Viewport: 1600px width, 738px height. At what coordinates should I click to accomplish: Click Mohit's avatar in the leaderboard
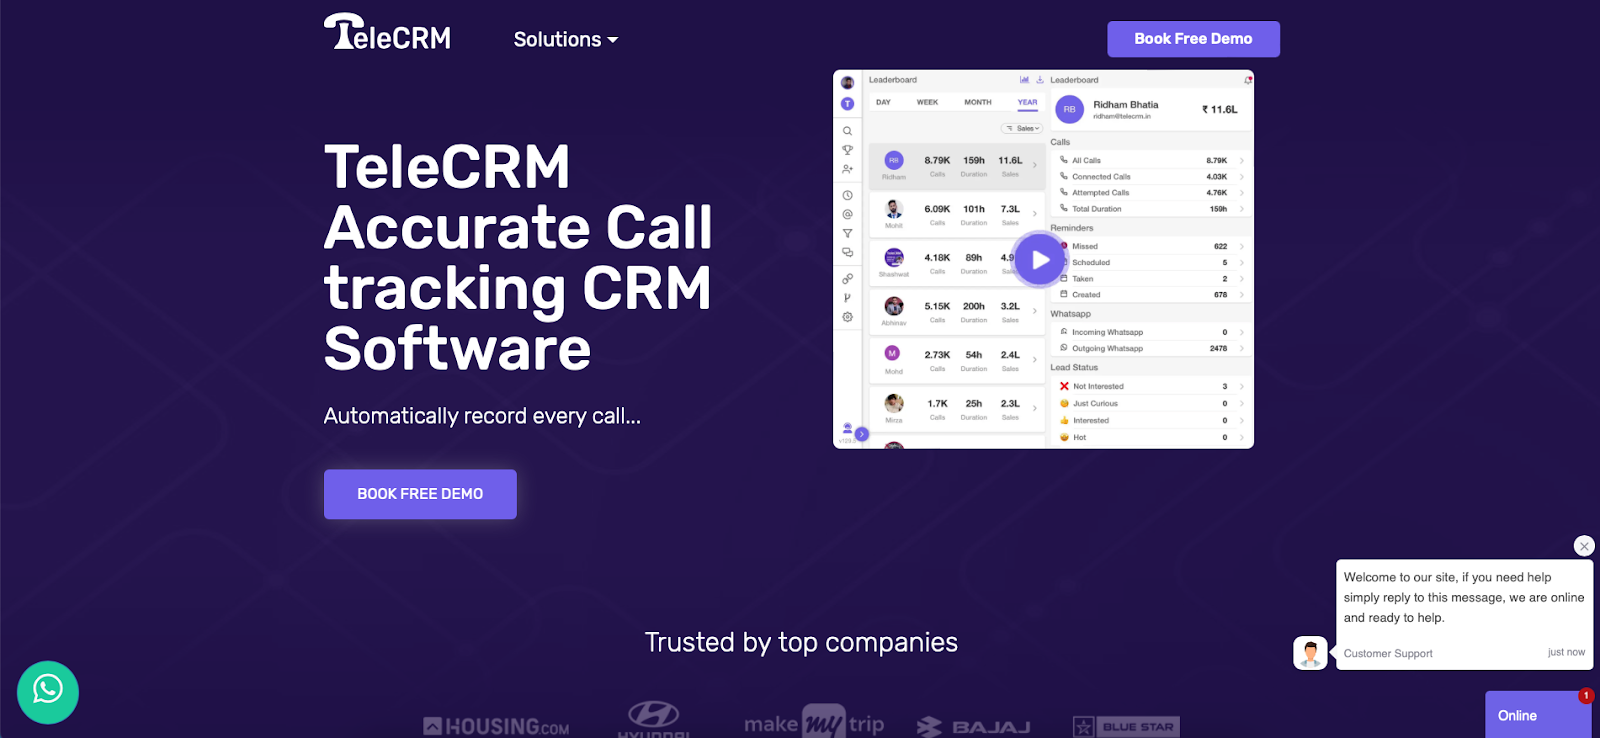[x=894, y=209]
